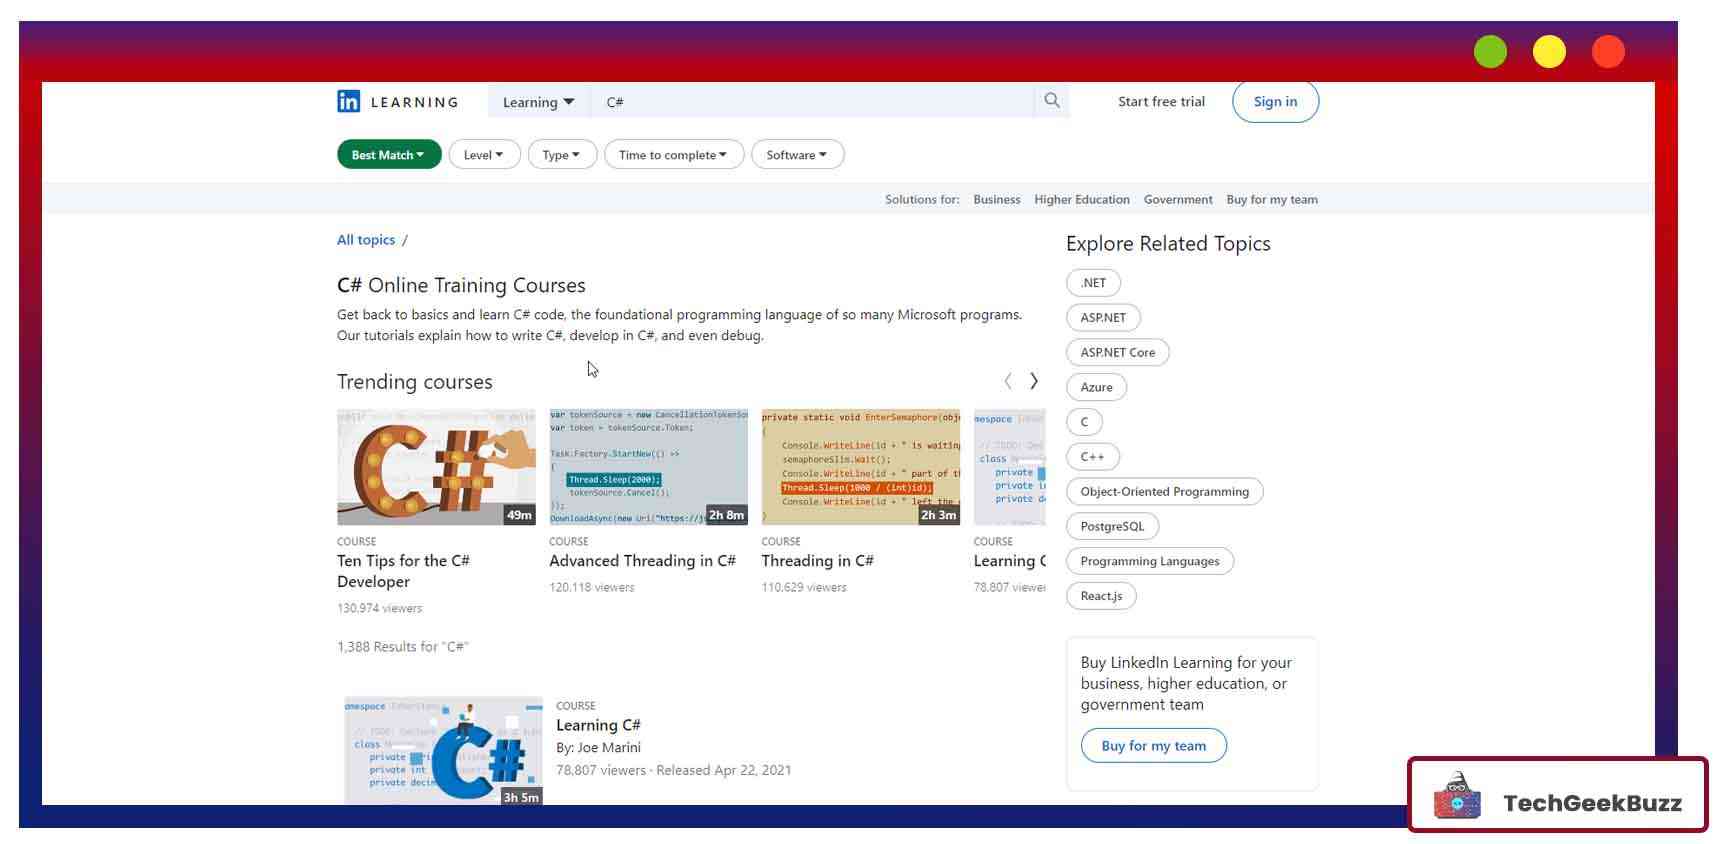
Task: Click the LinkedIn Learning logo
Action: [x=397, y=102]
